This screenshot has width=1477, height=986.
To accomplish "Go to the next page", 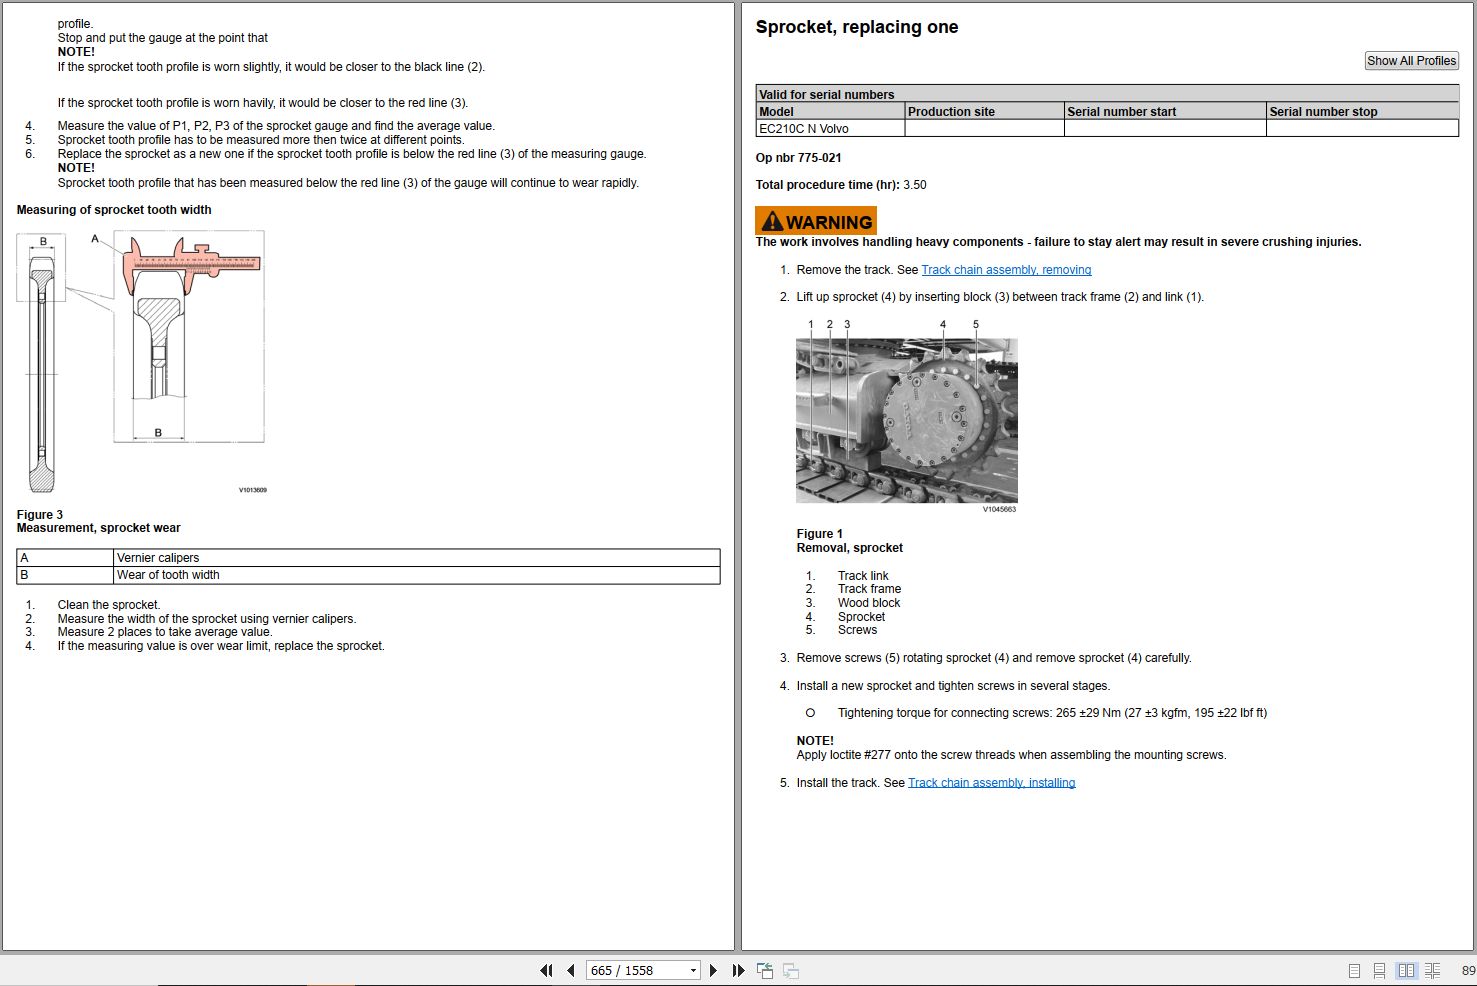I will pos(713,970).
